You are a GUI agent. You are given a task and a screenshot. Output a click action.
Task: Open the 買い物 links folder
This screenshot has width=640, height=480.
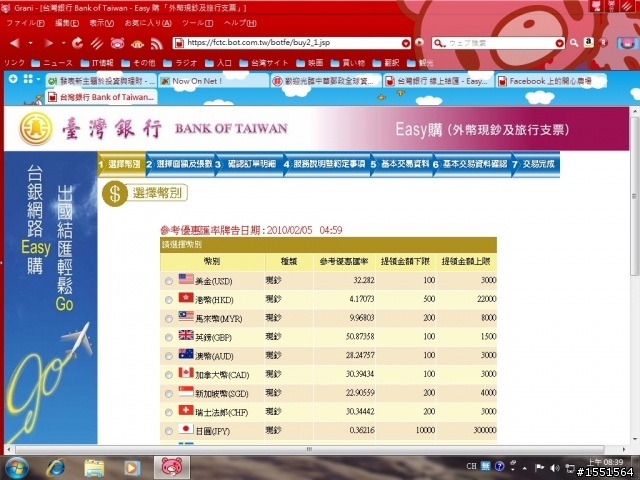point(348,63)
